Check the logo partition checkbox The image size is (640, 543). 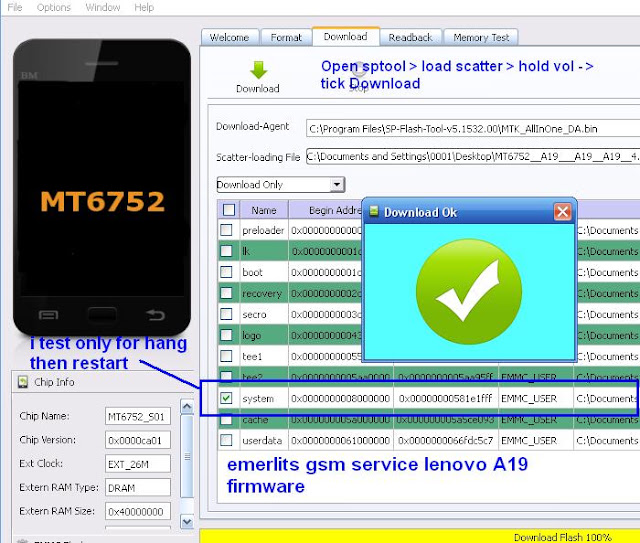pos(226,335)
